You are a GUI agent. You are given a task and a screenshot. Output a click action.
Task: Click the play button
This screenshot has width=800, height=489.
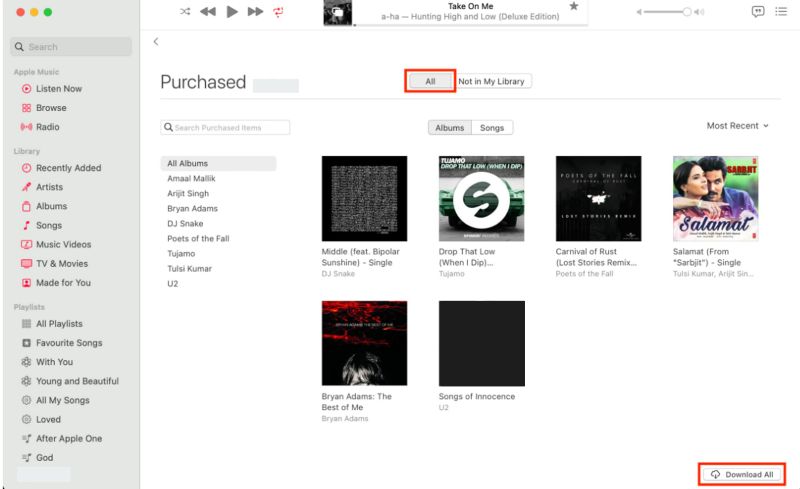(232, 11)
